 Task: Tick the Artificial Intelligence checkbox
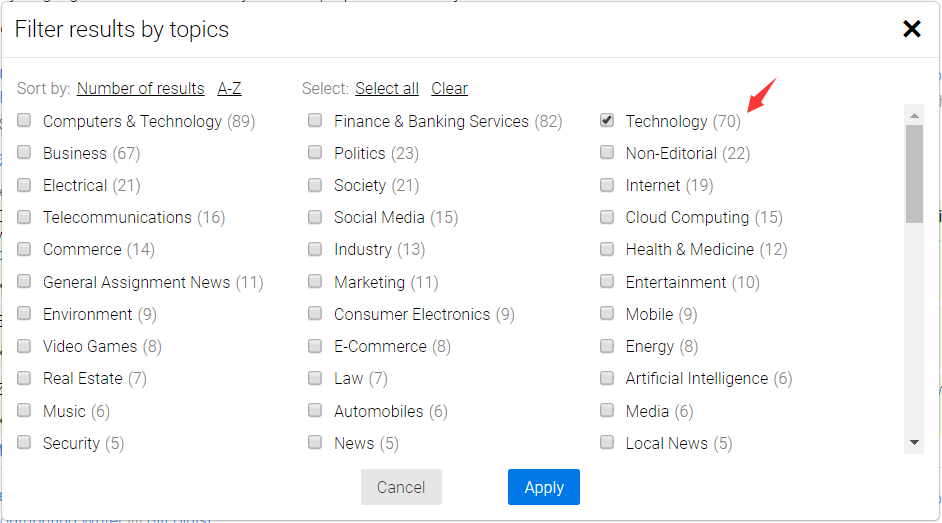click(x=607, y=378)
